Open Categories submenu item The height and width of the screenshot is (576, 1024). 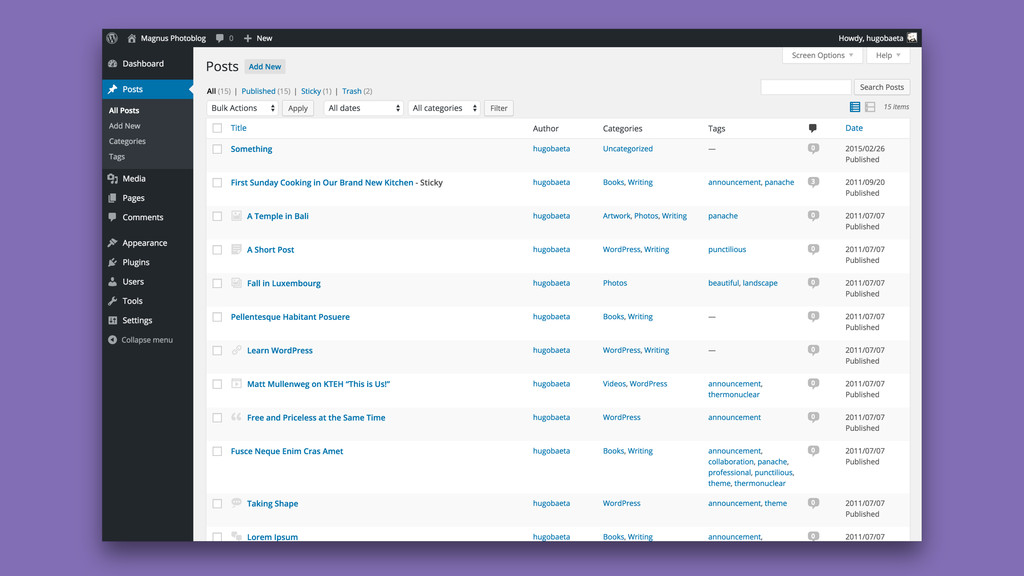coord(127,141)
